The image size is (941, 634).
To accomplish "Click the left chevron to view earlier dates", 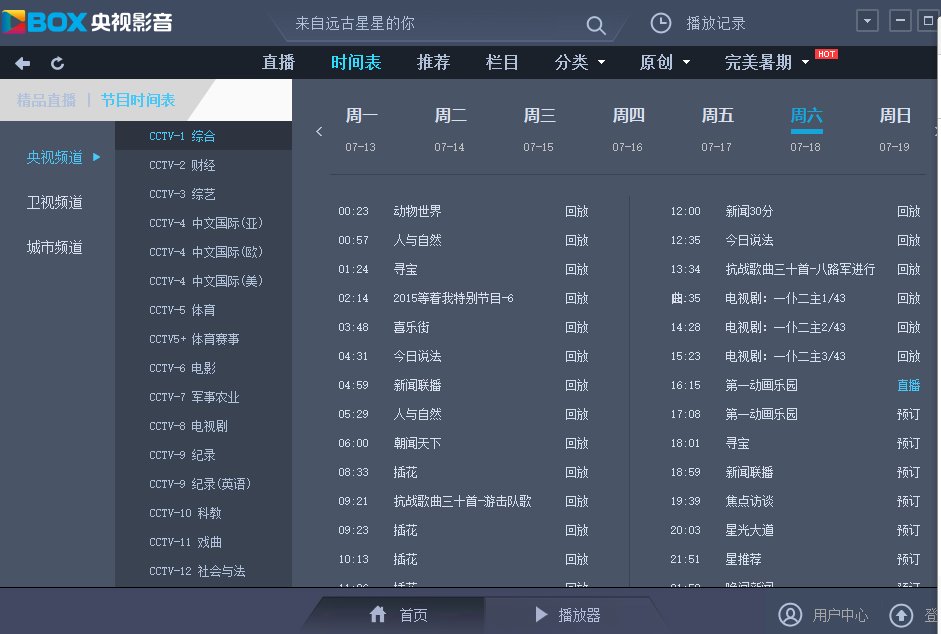I will coord(319,130).
